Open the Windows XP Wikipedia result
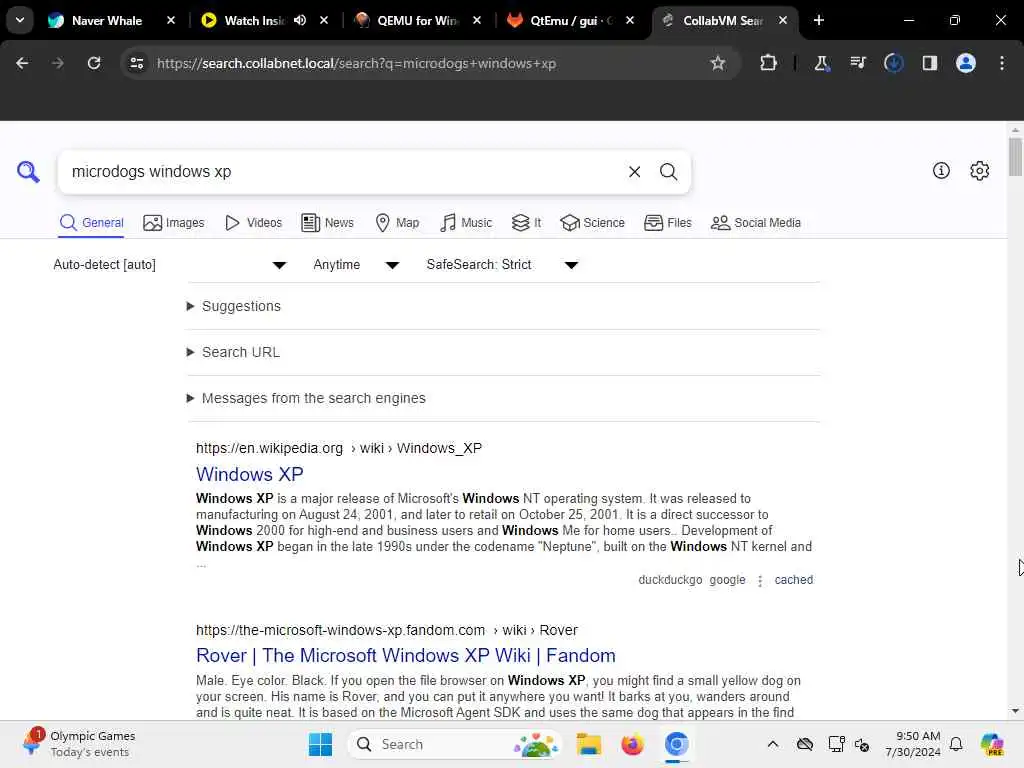 (249, 474)
